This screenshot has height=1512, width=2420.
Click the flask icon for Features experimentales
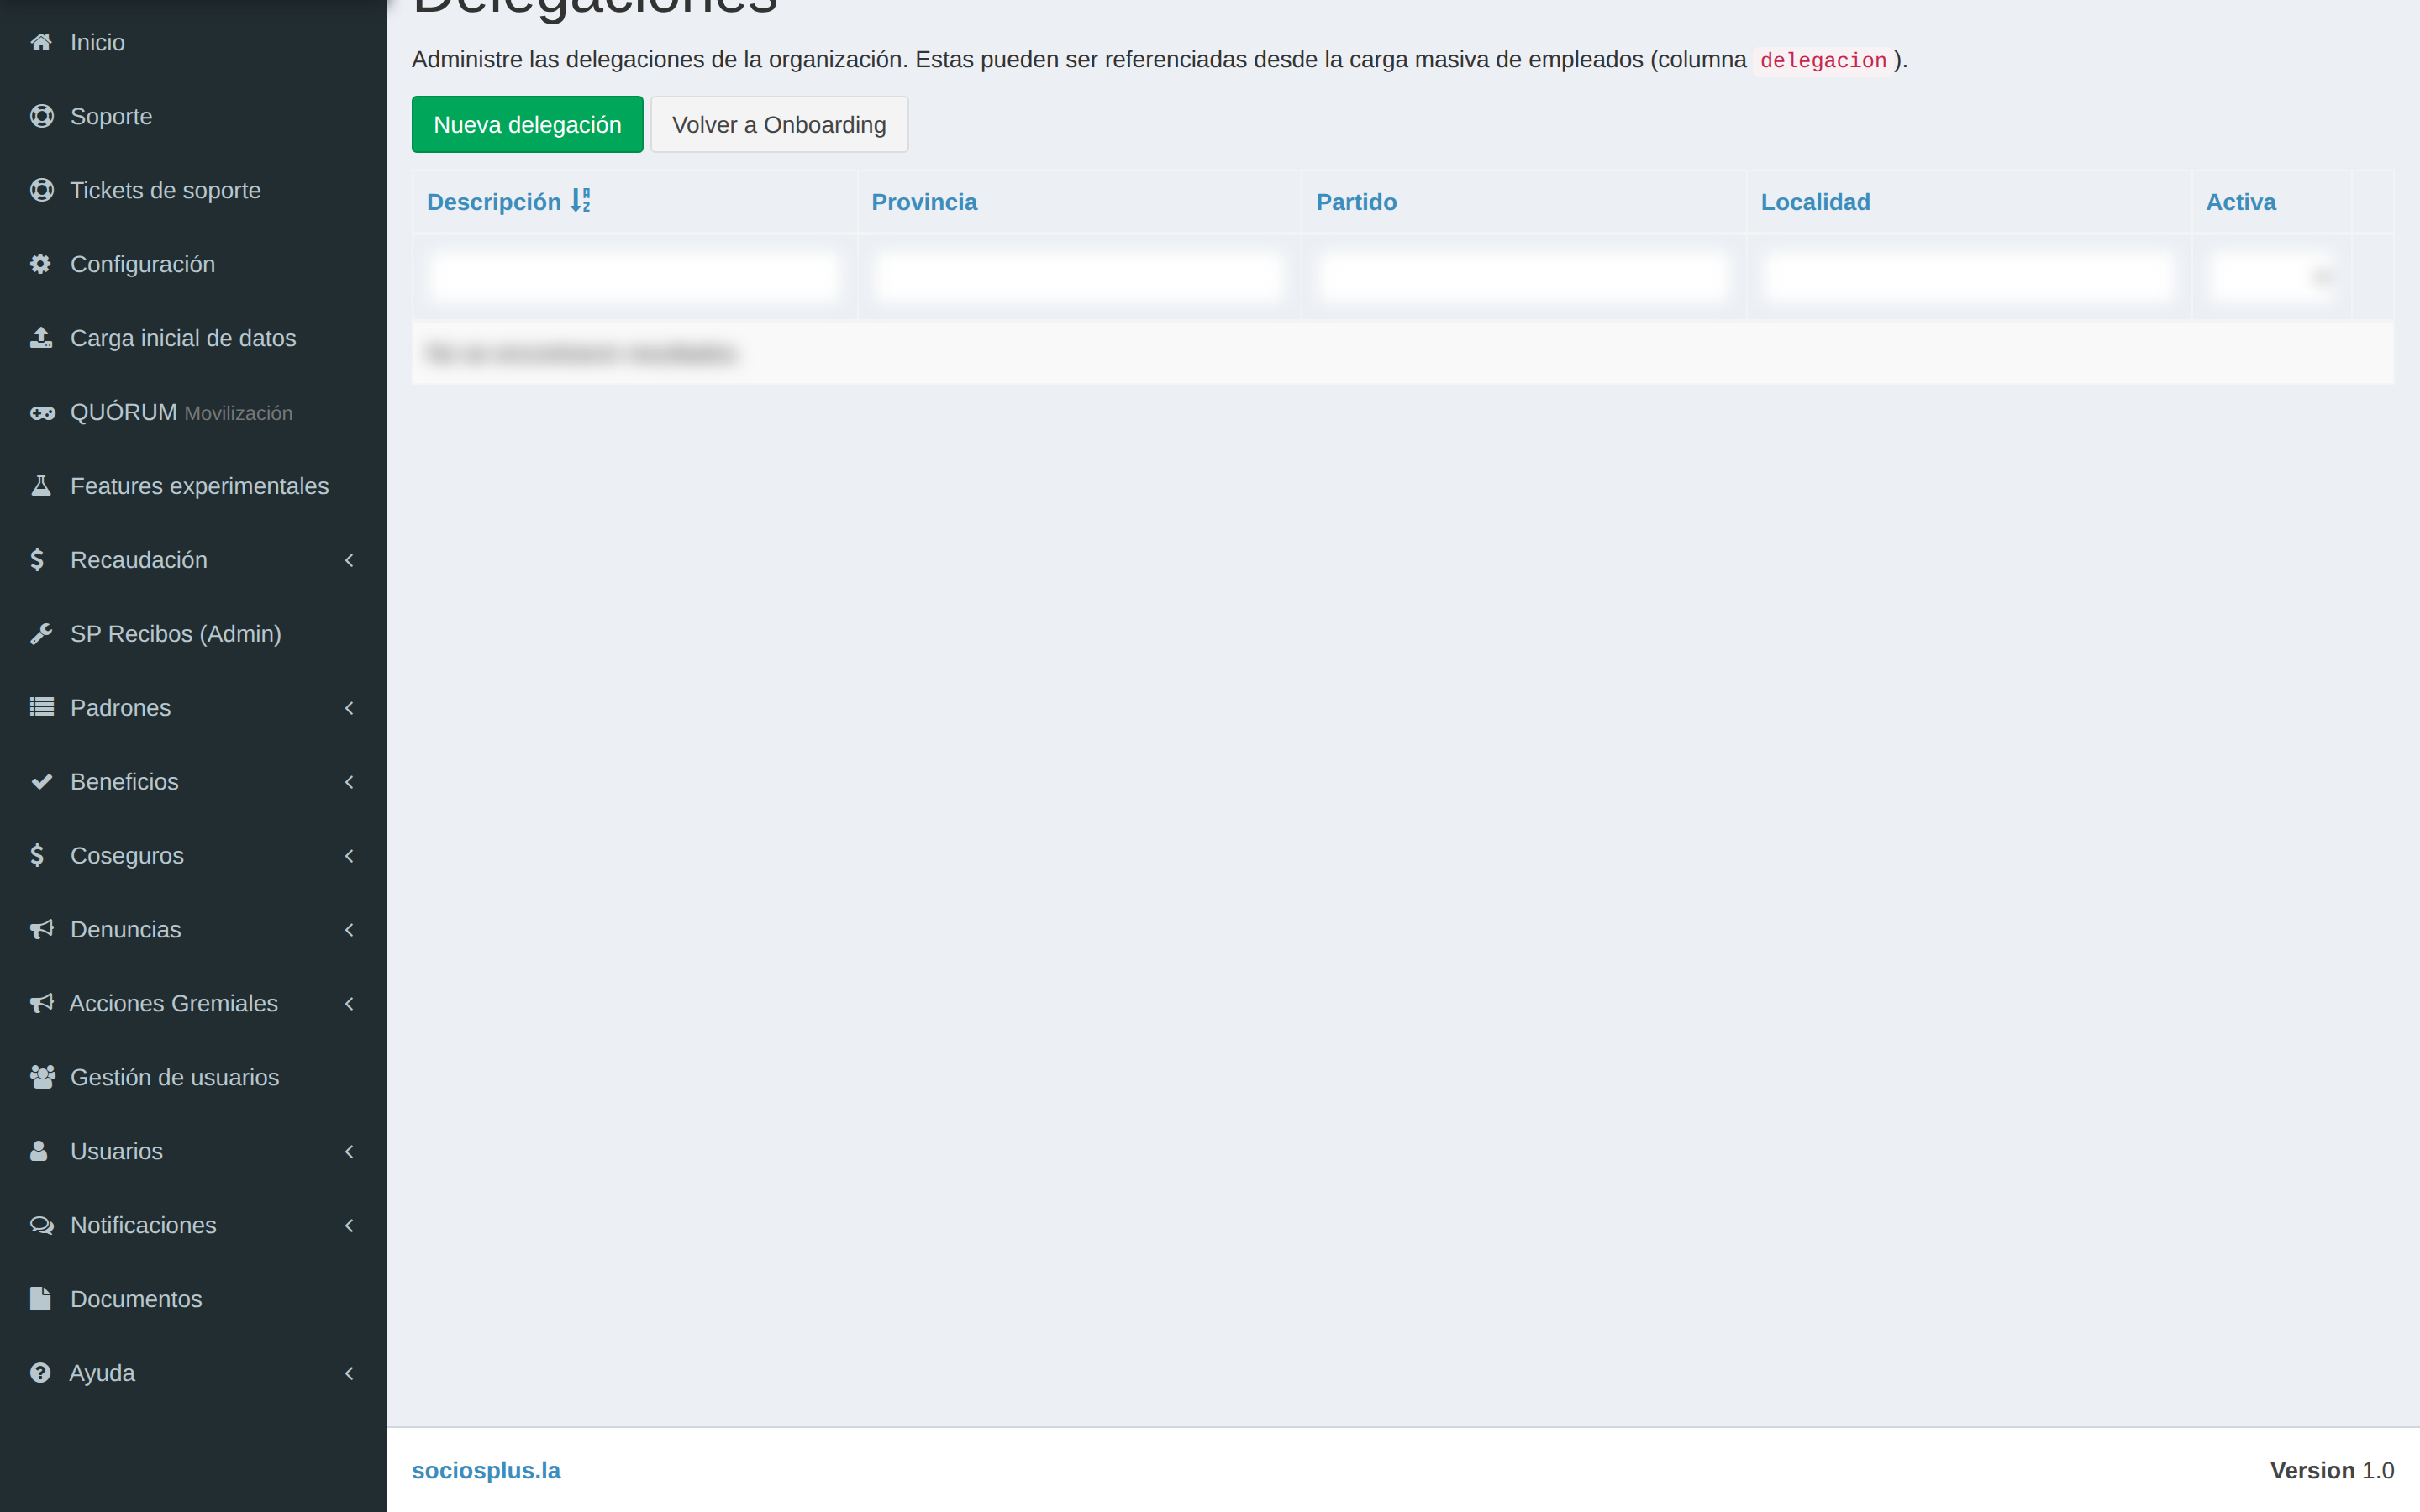click(x=41, y=486)
